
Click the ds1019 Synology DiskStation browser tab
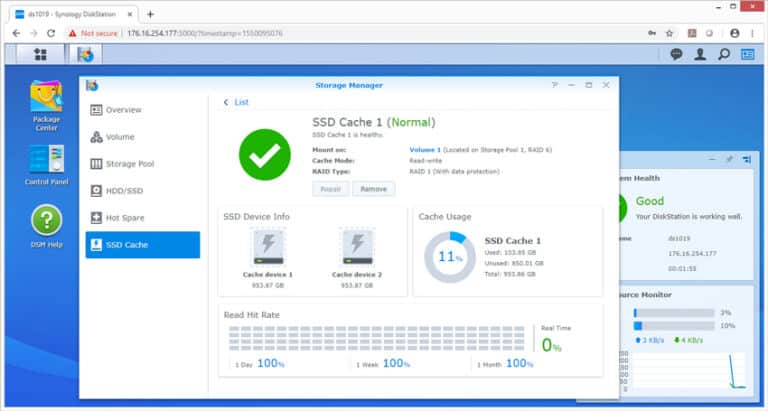coord(75,14)
